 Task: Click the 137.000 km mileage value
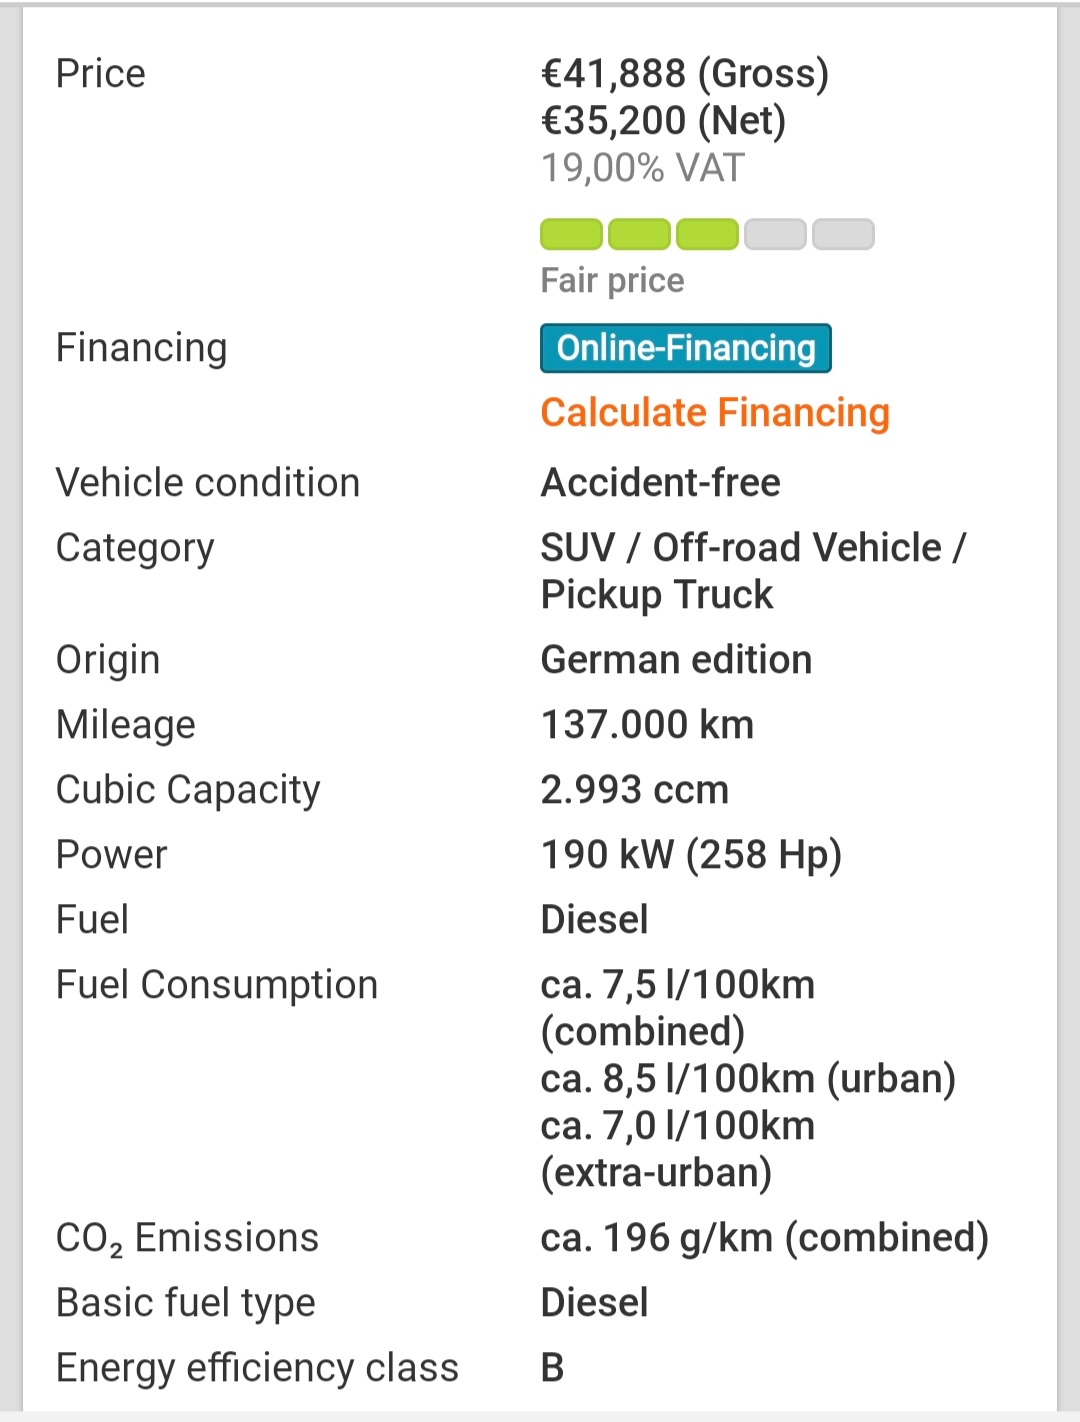(x=647, y=724)
